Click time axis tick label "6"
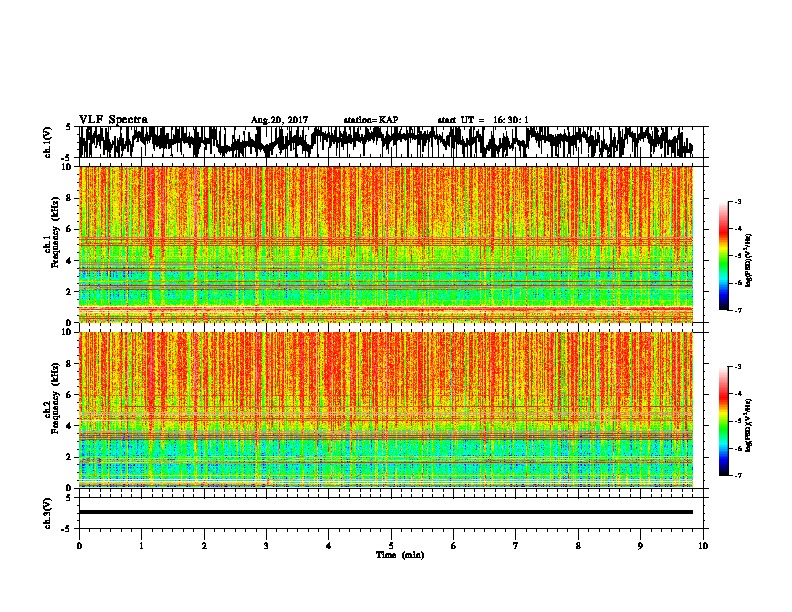This screenshot has height=612, width=792. [x=454, y=546]
